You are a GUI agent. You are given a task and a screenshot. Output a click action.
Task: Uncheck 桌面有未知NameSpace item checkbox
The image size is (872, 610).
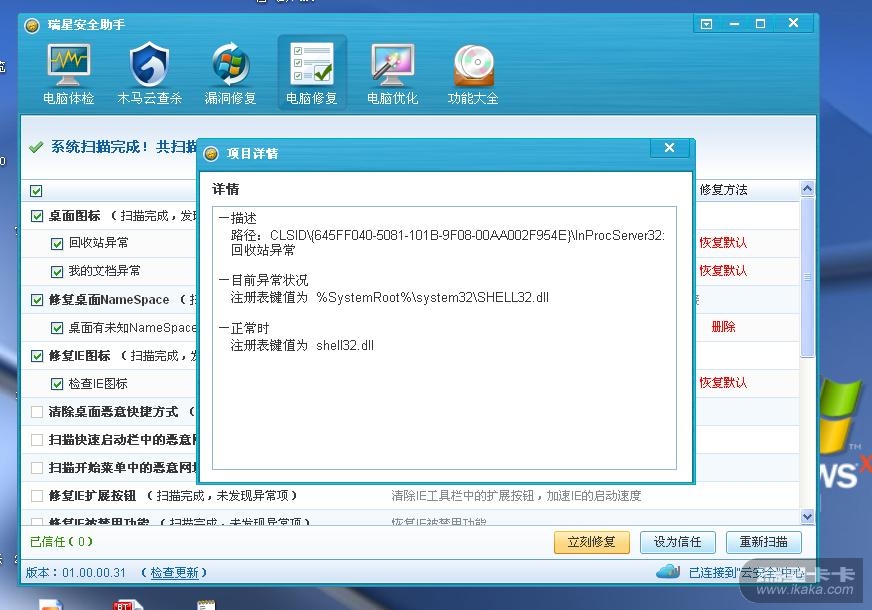(57, 328)
